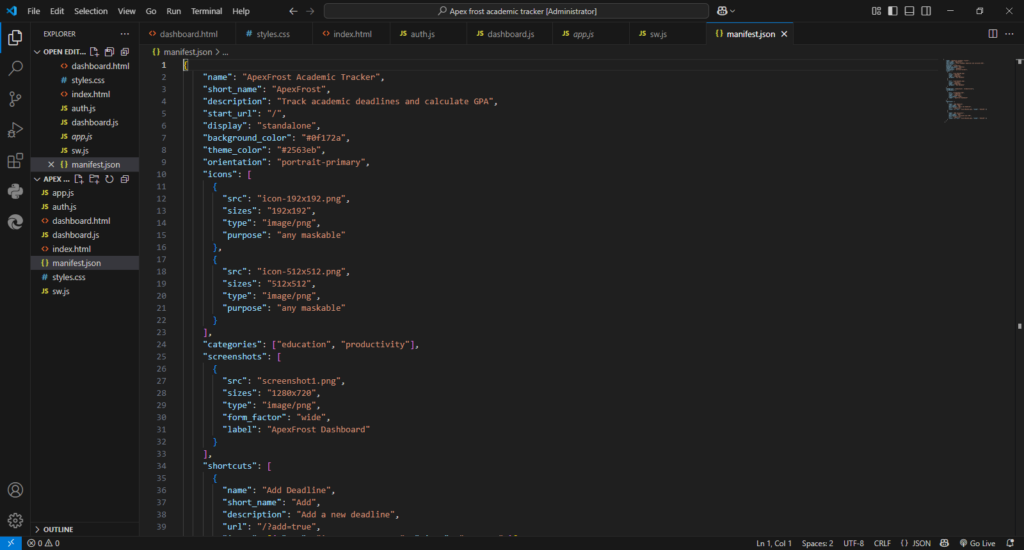This screenshot has width=1024, height=550.
Task: Open the Customize Layout icon
Action: pyautogui.click(x=876, y=11)
